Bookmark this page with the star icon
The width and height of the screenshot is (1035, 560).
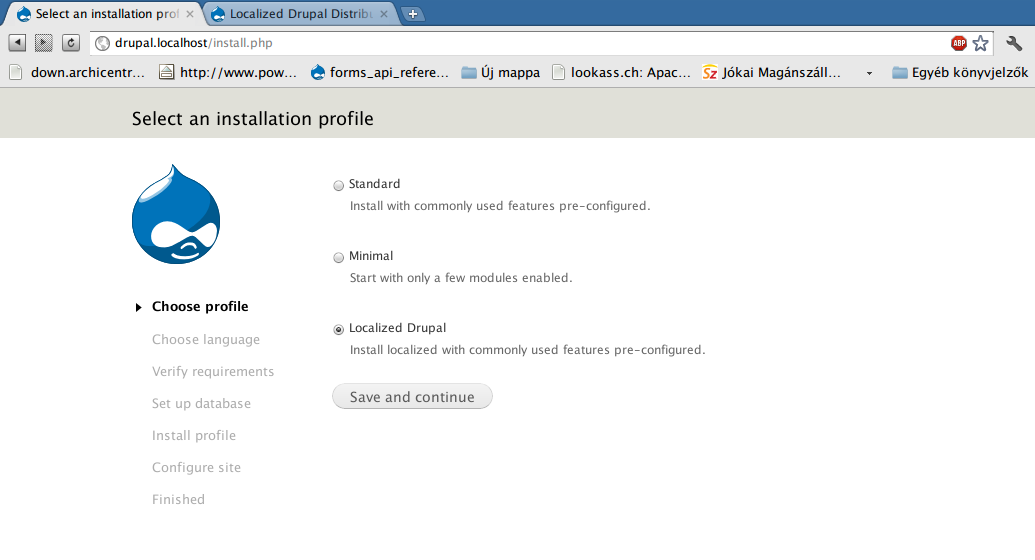coord(981,44)
